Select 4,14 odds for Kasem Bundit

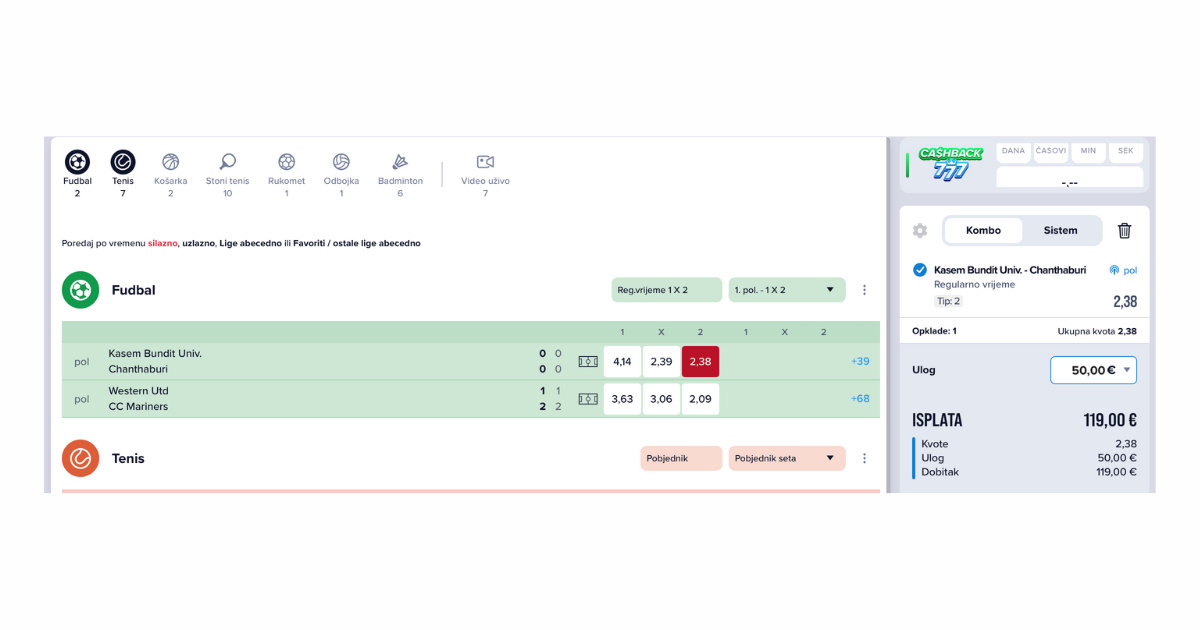(622, 362)
